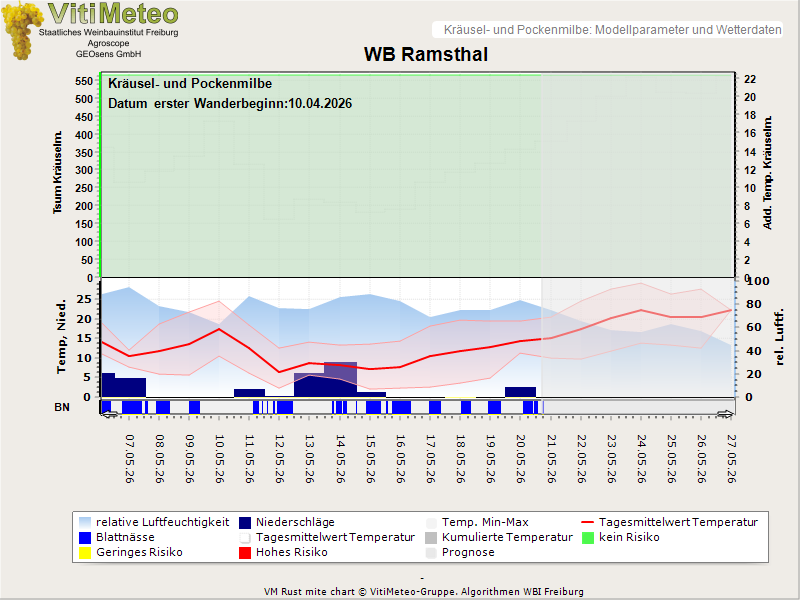Click the 'Staatliches Weinbauinstitut Freiburg' text
Viewport: 800px width, 600px height.
(x=109, y=32)
